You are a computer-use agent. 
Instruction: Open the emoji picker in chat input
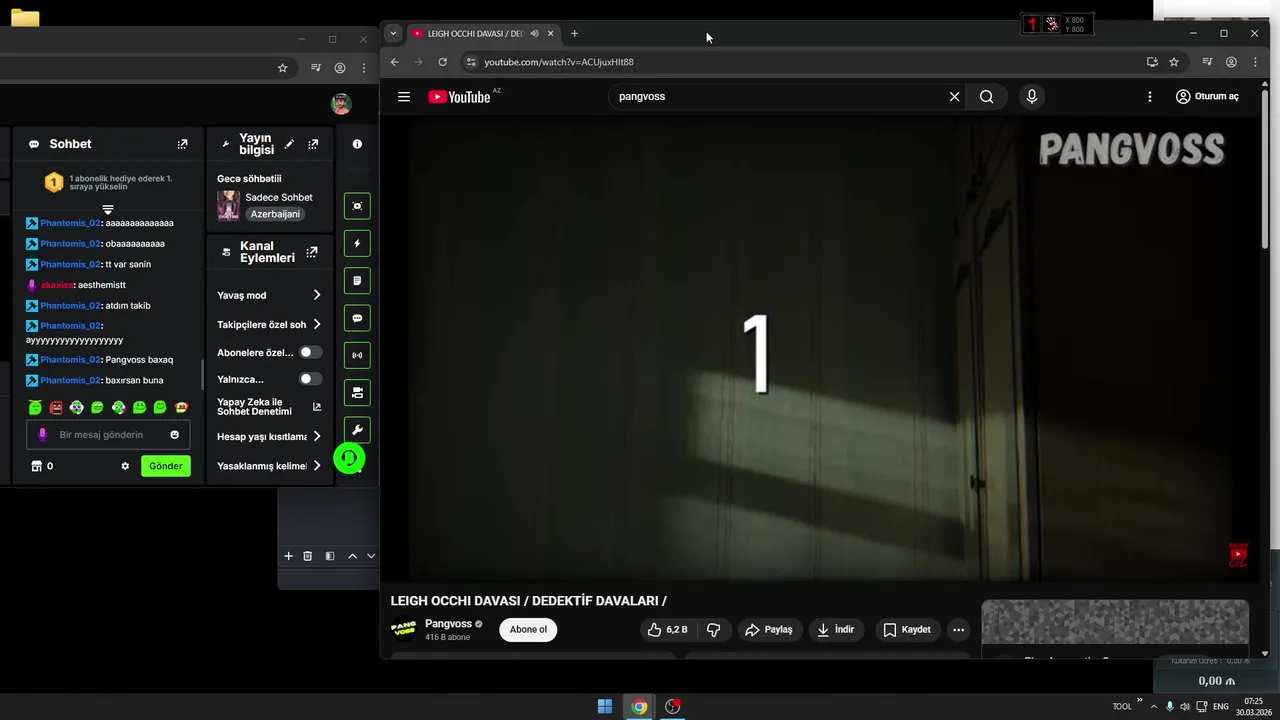(175, 435)
